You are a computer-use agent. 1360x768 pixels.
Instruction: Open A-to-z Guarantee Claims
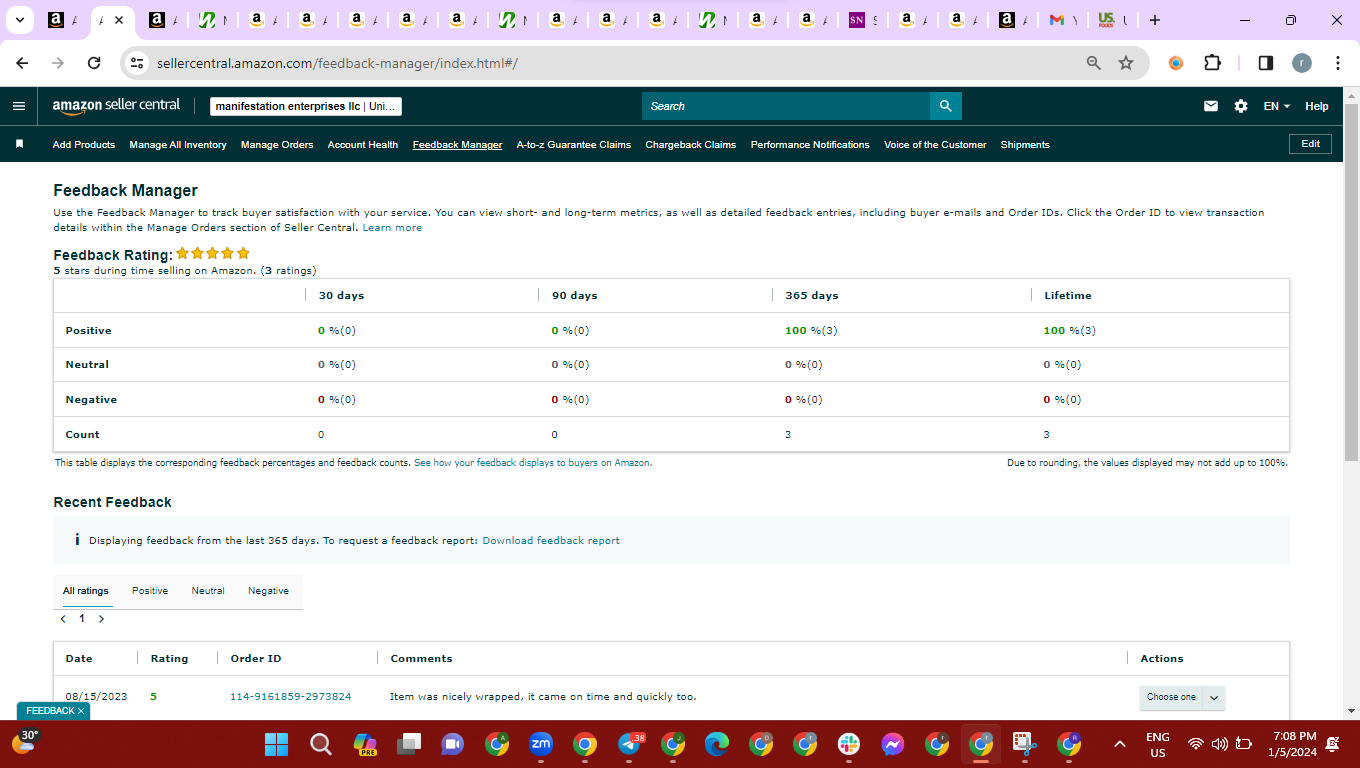pos(574,145)
